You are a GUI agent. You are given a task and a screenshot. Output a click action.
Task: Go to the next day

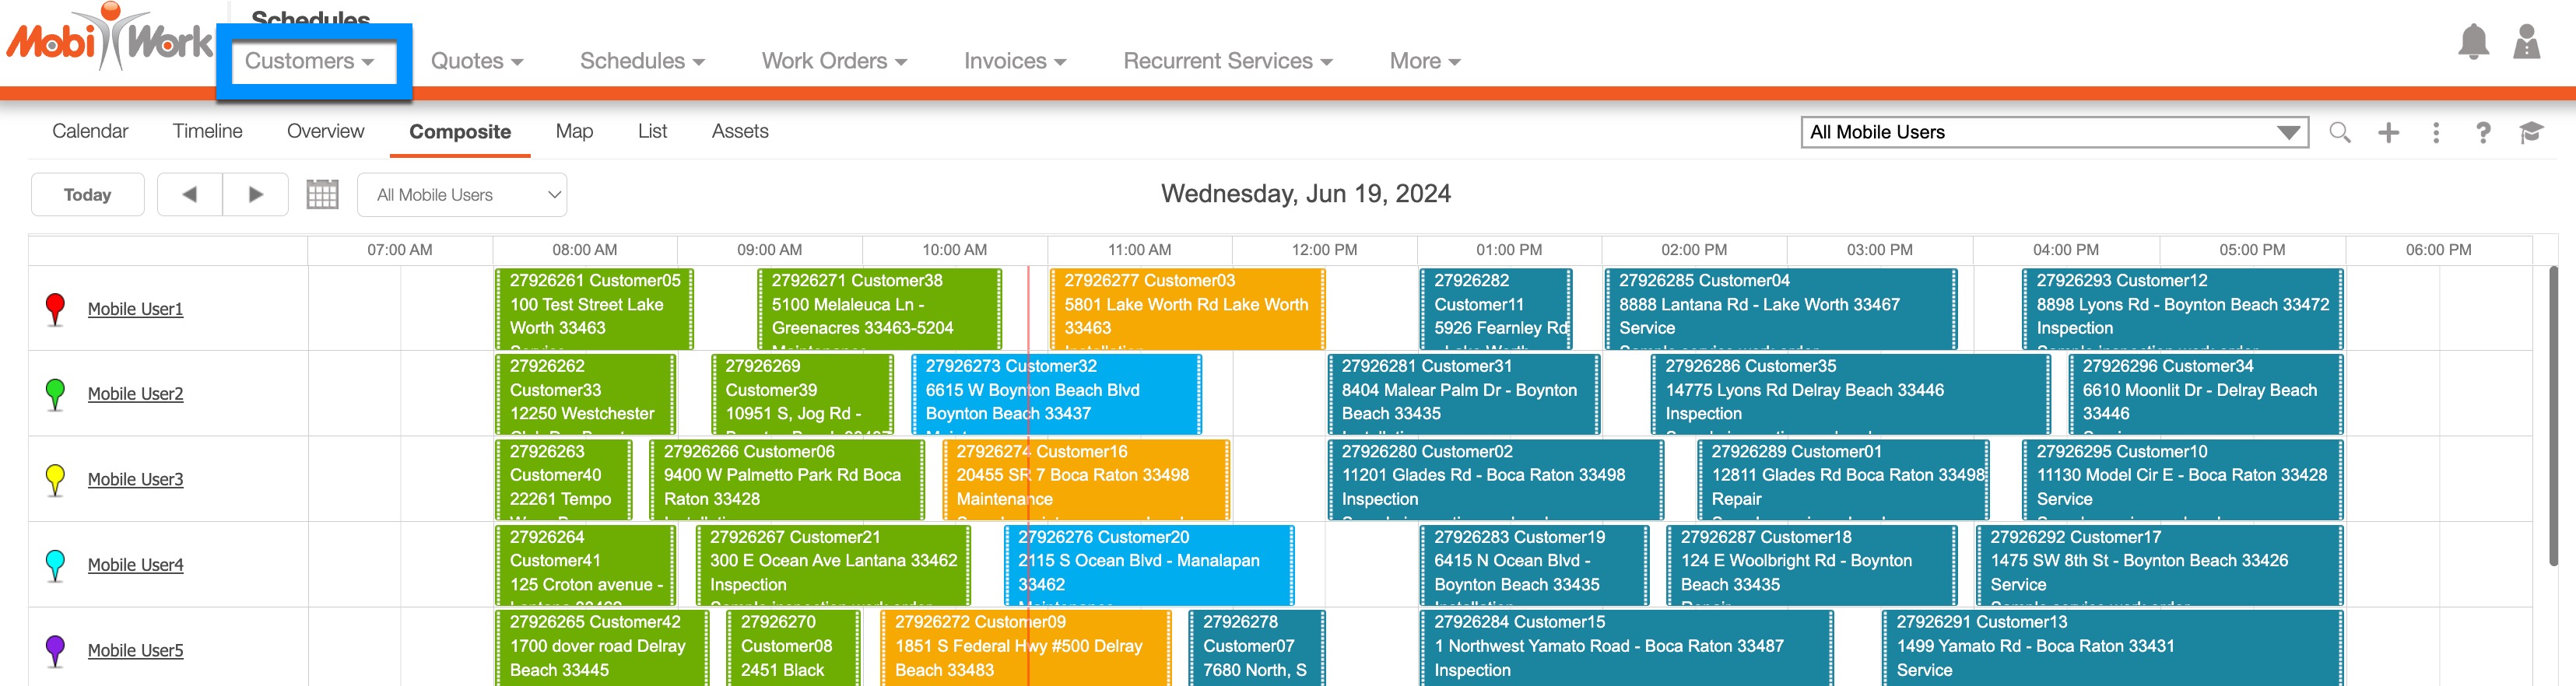point(256,194)
